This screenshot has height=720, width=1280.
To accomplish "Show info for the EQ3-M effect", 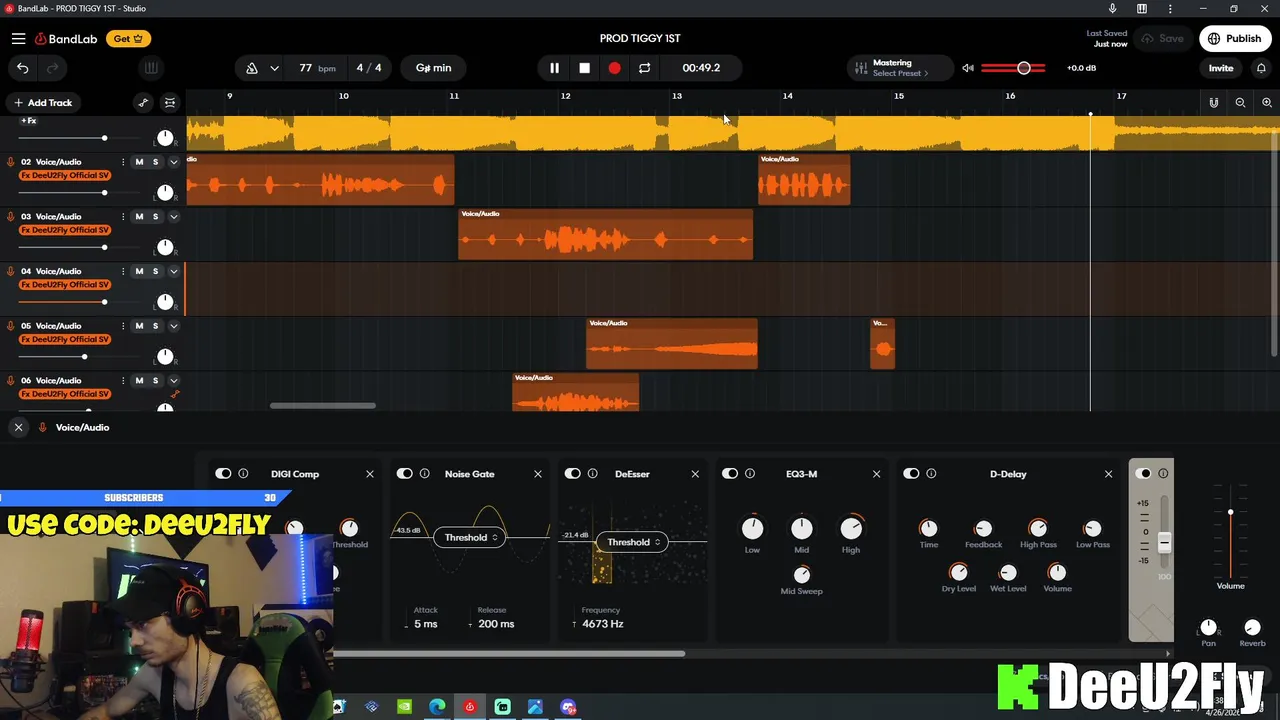I will (750, 474).
